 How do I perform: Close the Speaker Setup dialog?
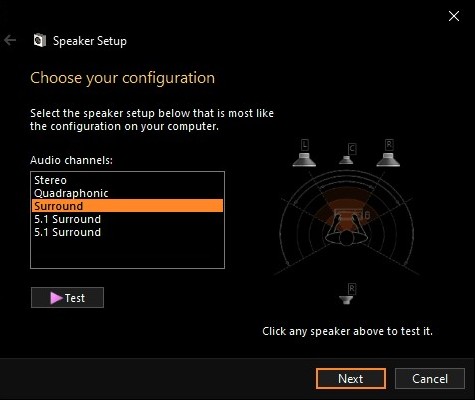point(454,16)
